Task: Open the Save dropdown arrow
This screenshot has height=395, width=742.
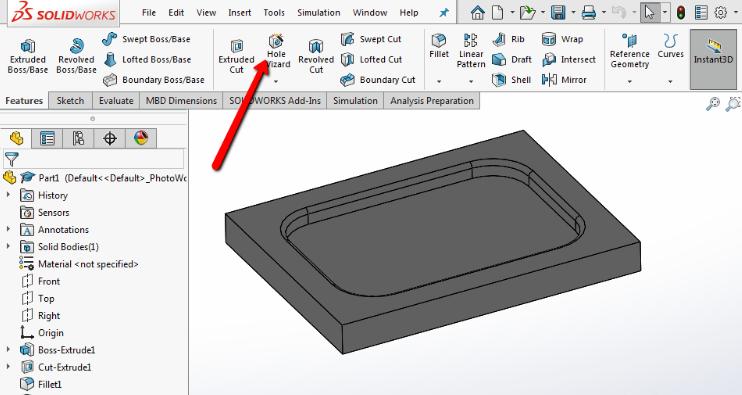Action: pos(573,13)
